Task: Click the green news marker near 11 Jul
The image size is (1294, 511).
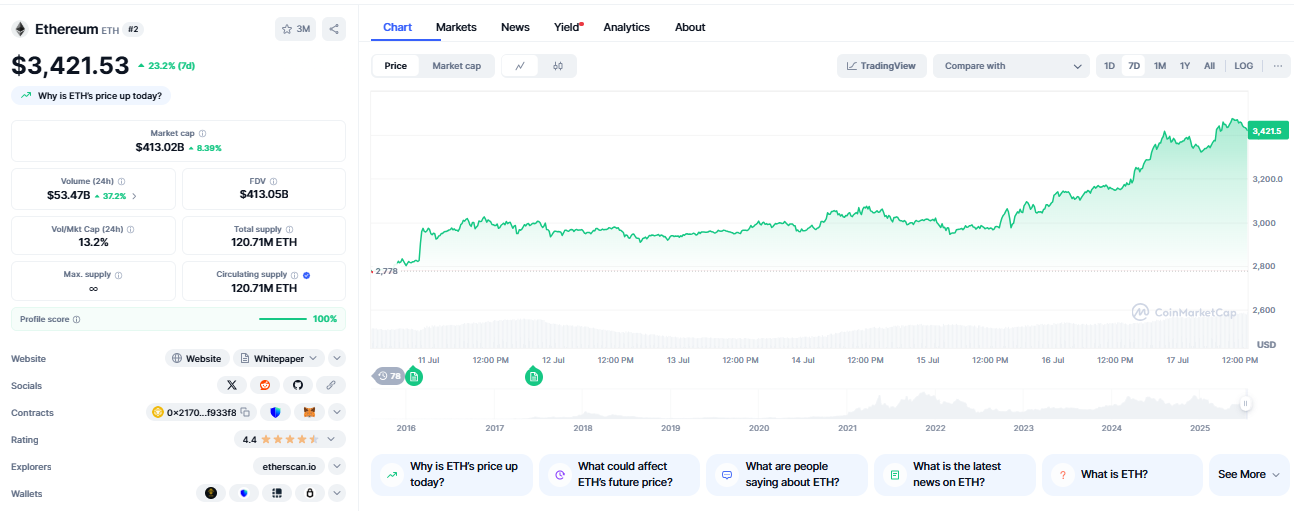Action: 414,376
